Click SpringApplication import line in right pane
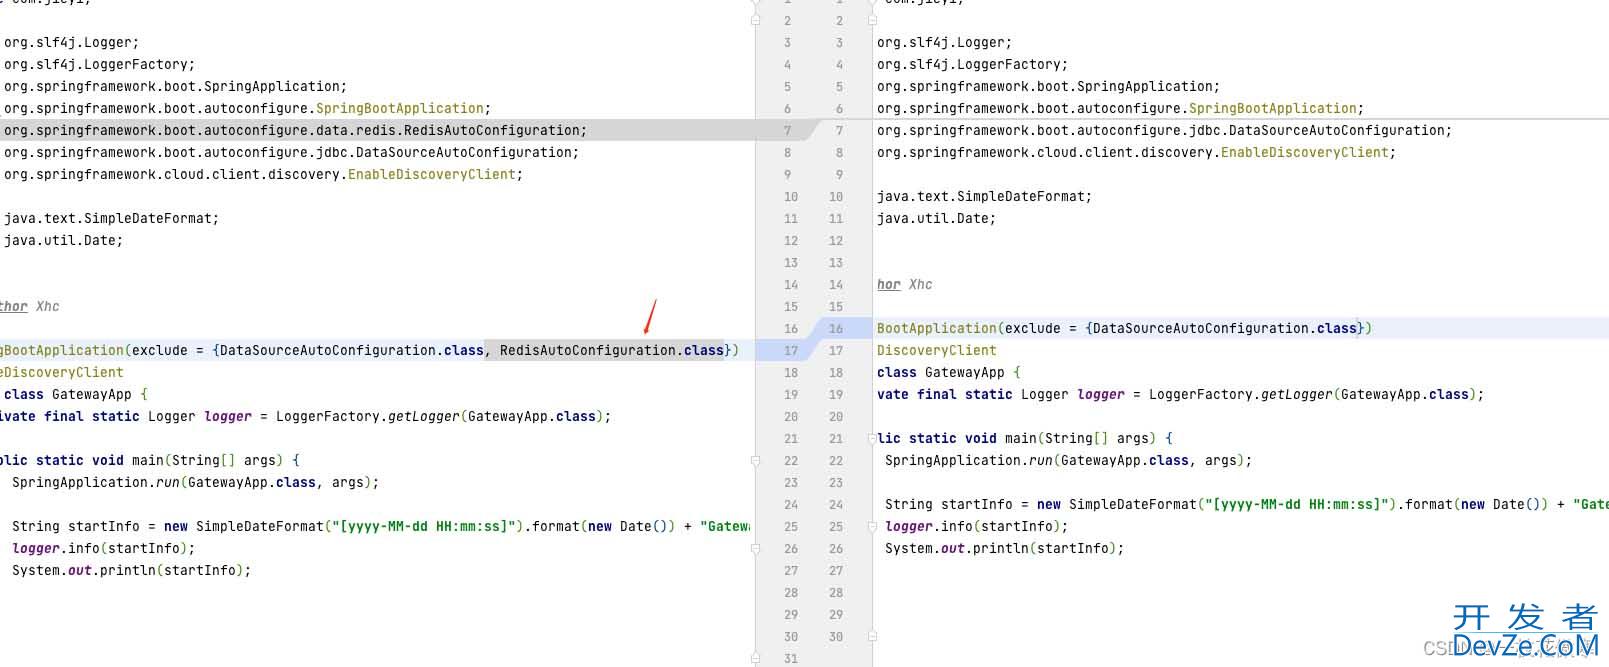 (x=1048, y=86)
